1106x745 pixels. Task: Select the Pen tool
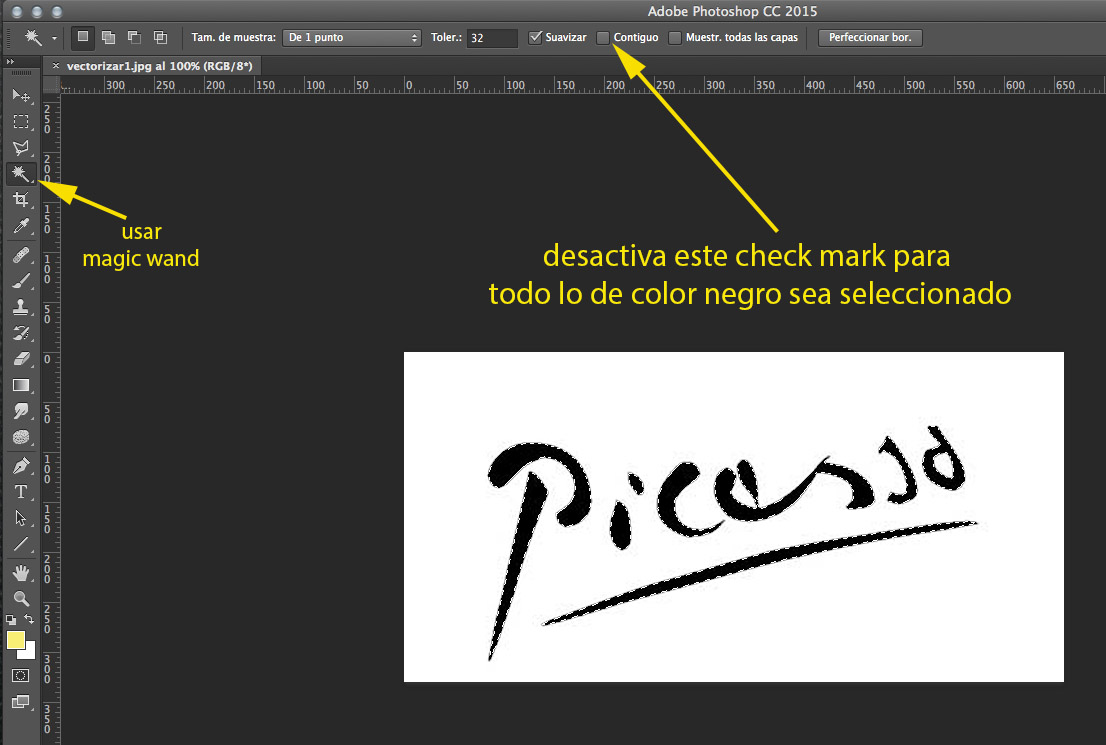21,466
